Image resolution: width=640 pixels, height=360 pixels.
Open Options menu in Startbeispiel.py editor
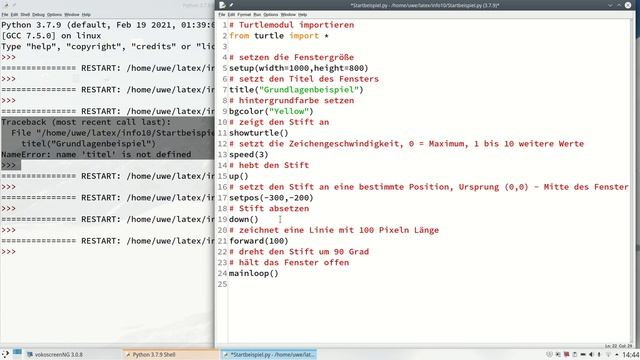[271, 15]
